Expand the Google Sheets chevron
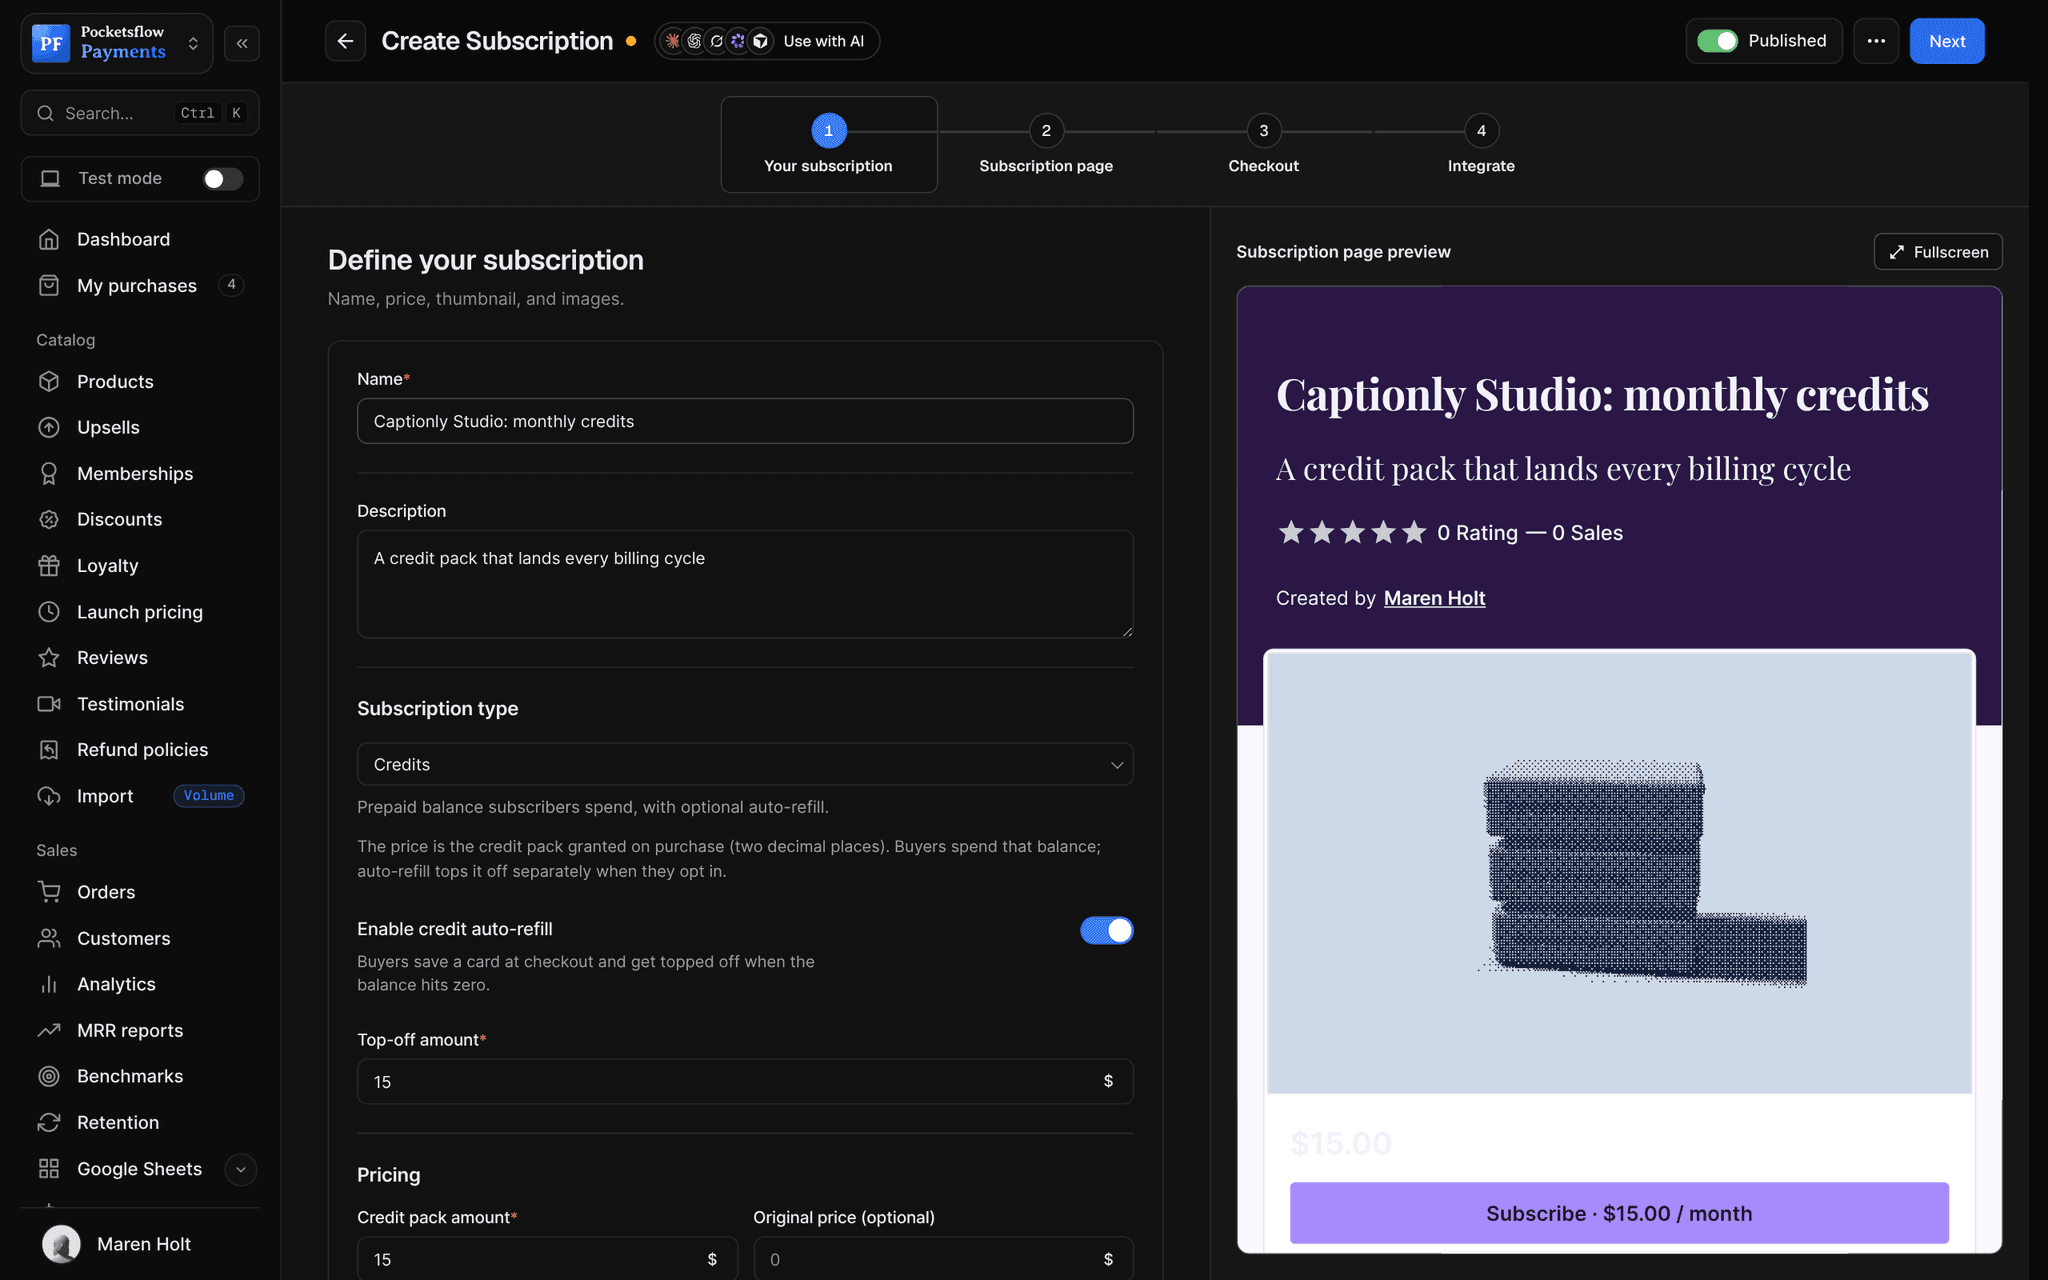The image size is (2048, 1280). 240,1169
